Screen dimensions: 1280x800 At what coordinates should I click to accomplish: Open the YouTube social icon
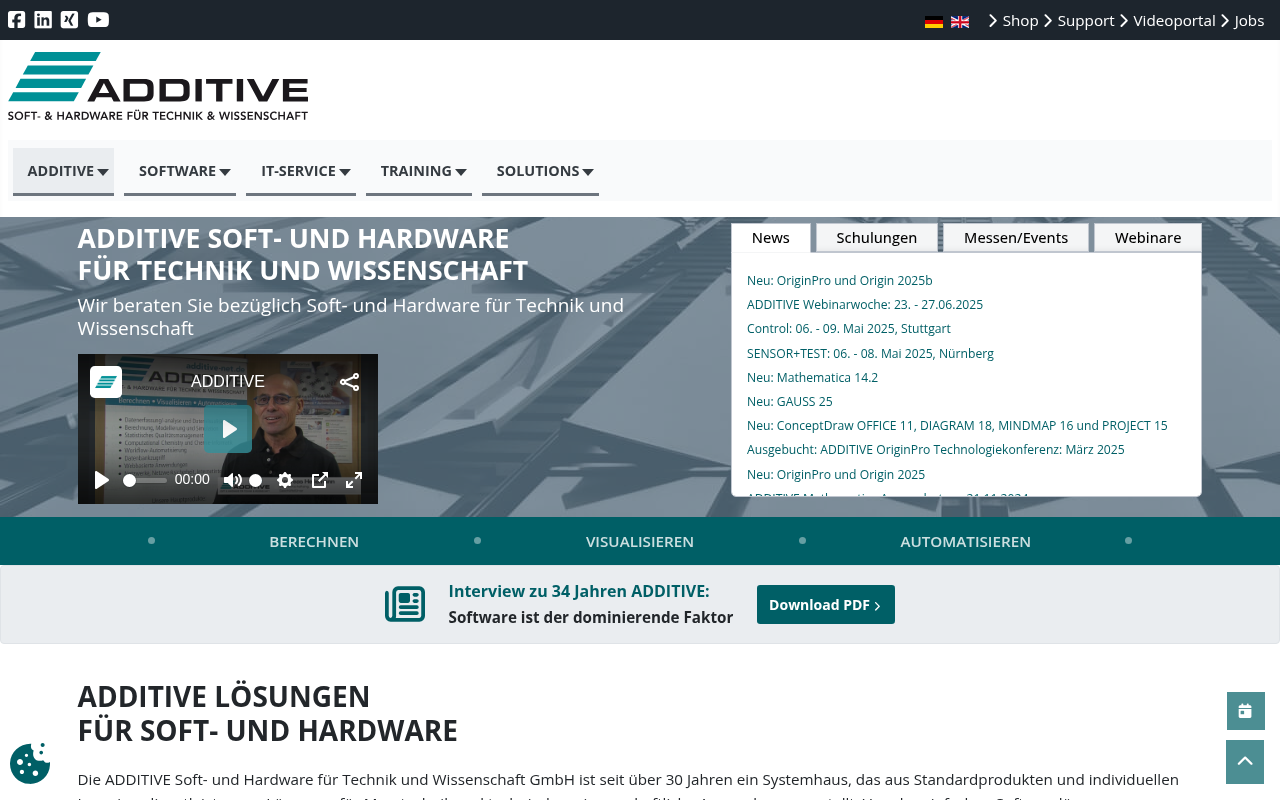coord(98,20)
